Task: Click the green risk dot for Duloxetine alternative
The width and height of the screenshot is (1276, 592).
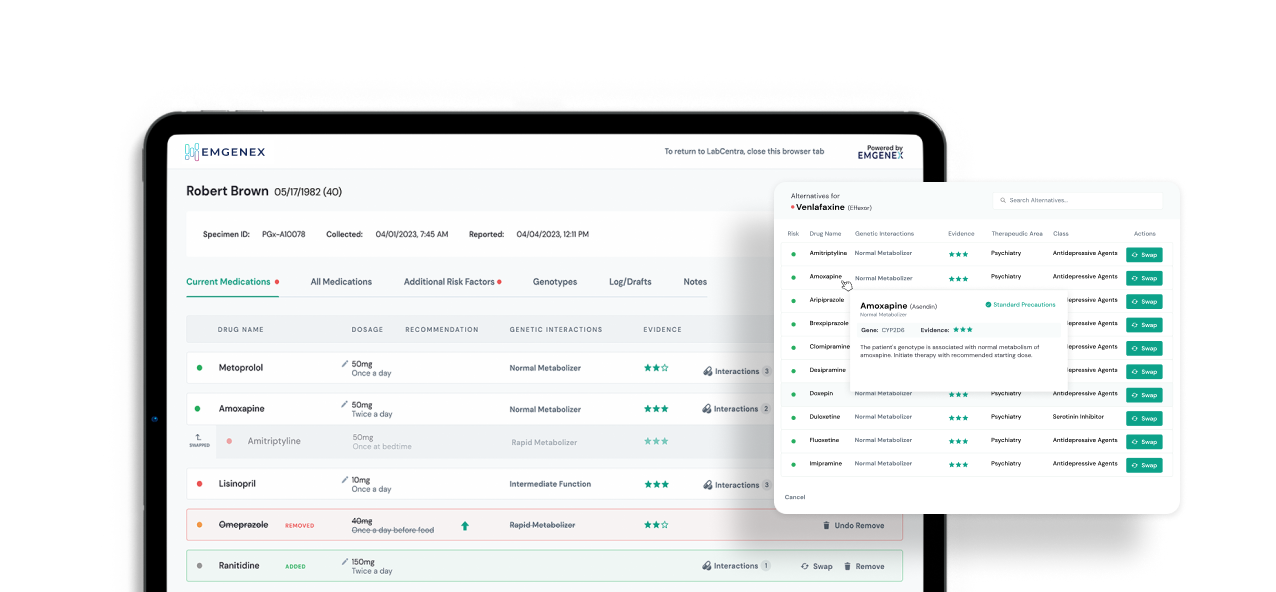Action: [x=794, y=417]
